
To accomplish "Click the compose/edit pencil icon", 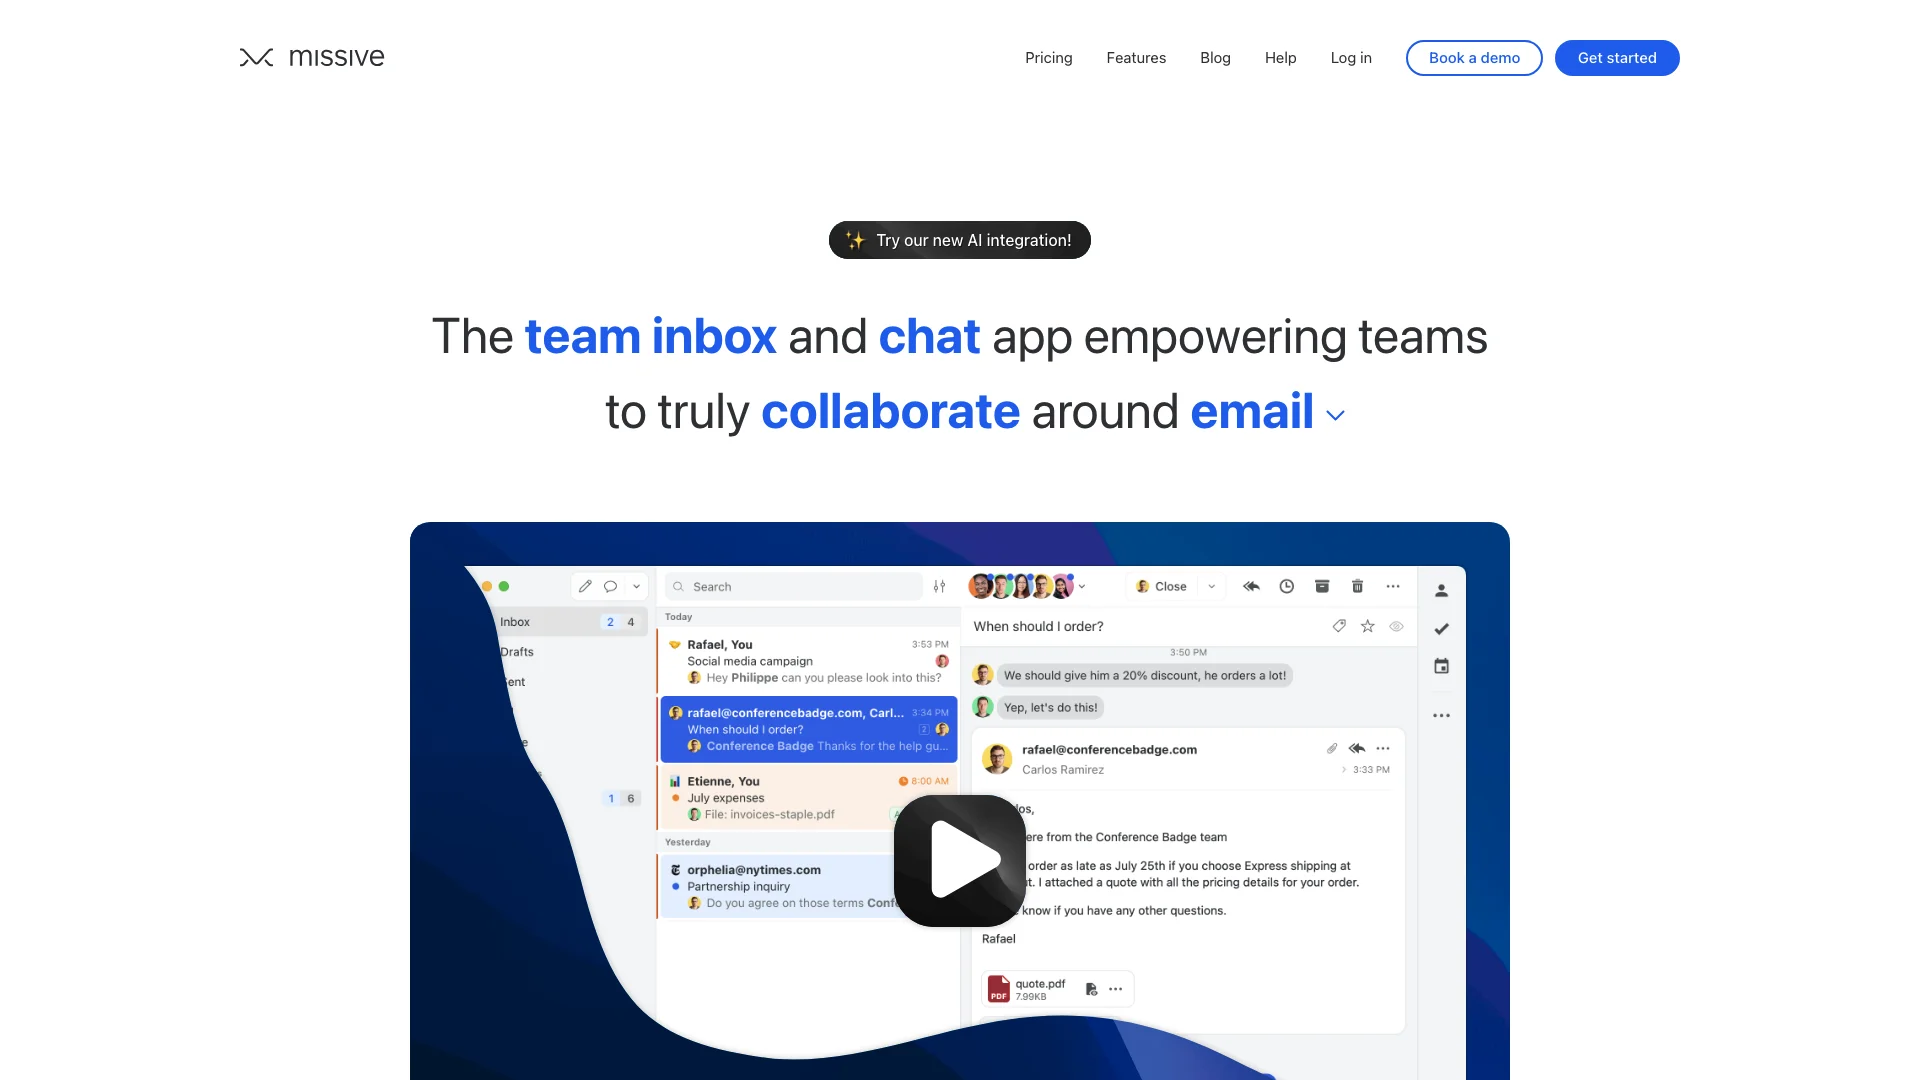I will tap(585, 585).
